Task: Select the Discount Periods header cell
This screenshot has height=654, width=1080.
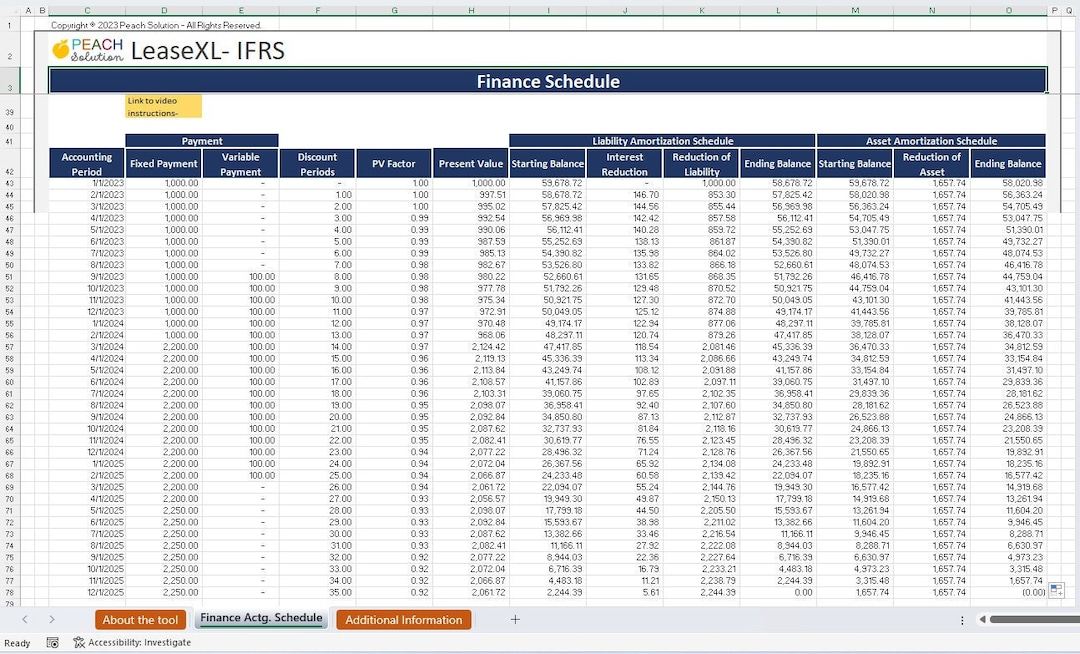Action: (x=317, y=162)
